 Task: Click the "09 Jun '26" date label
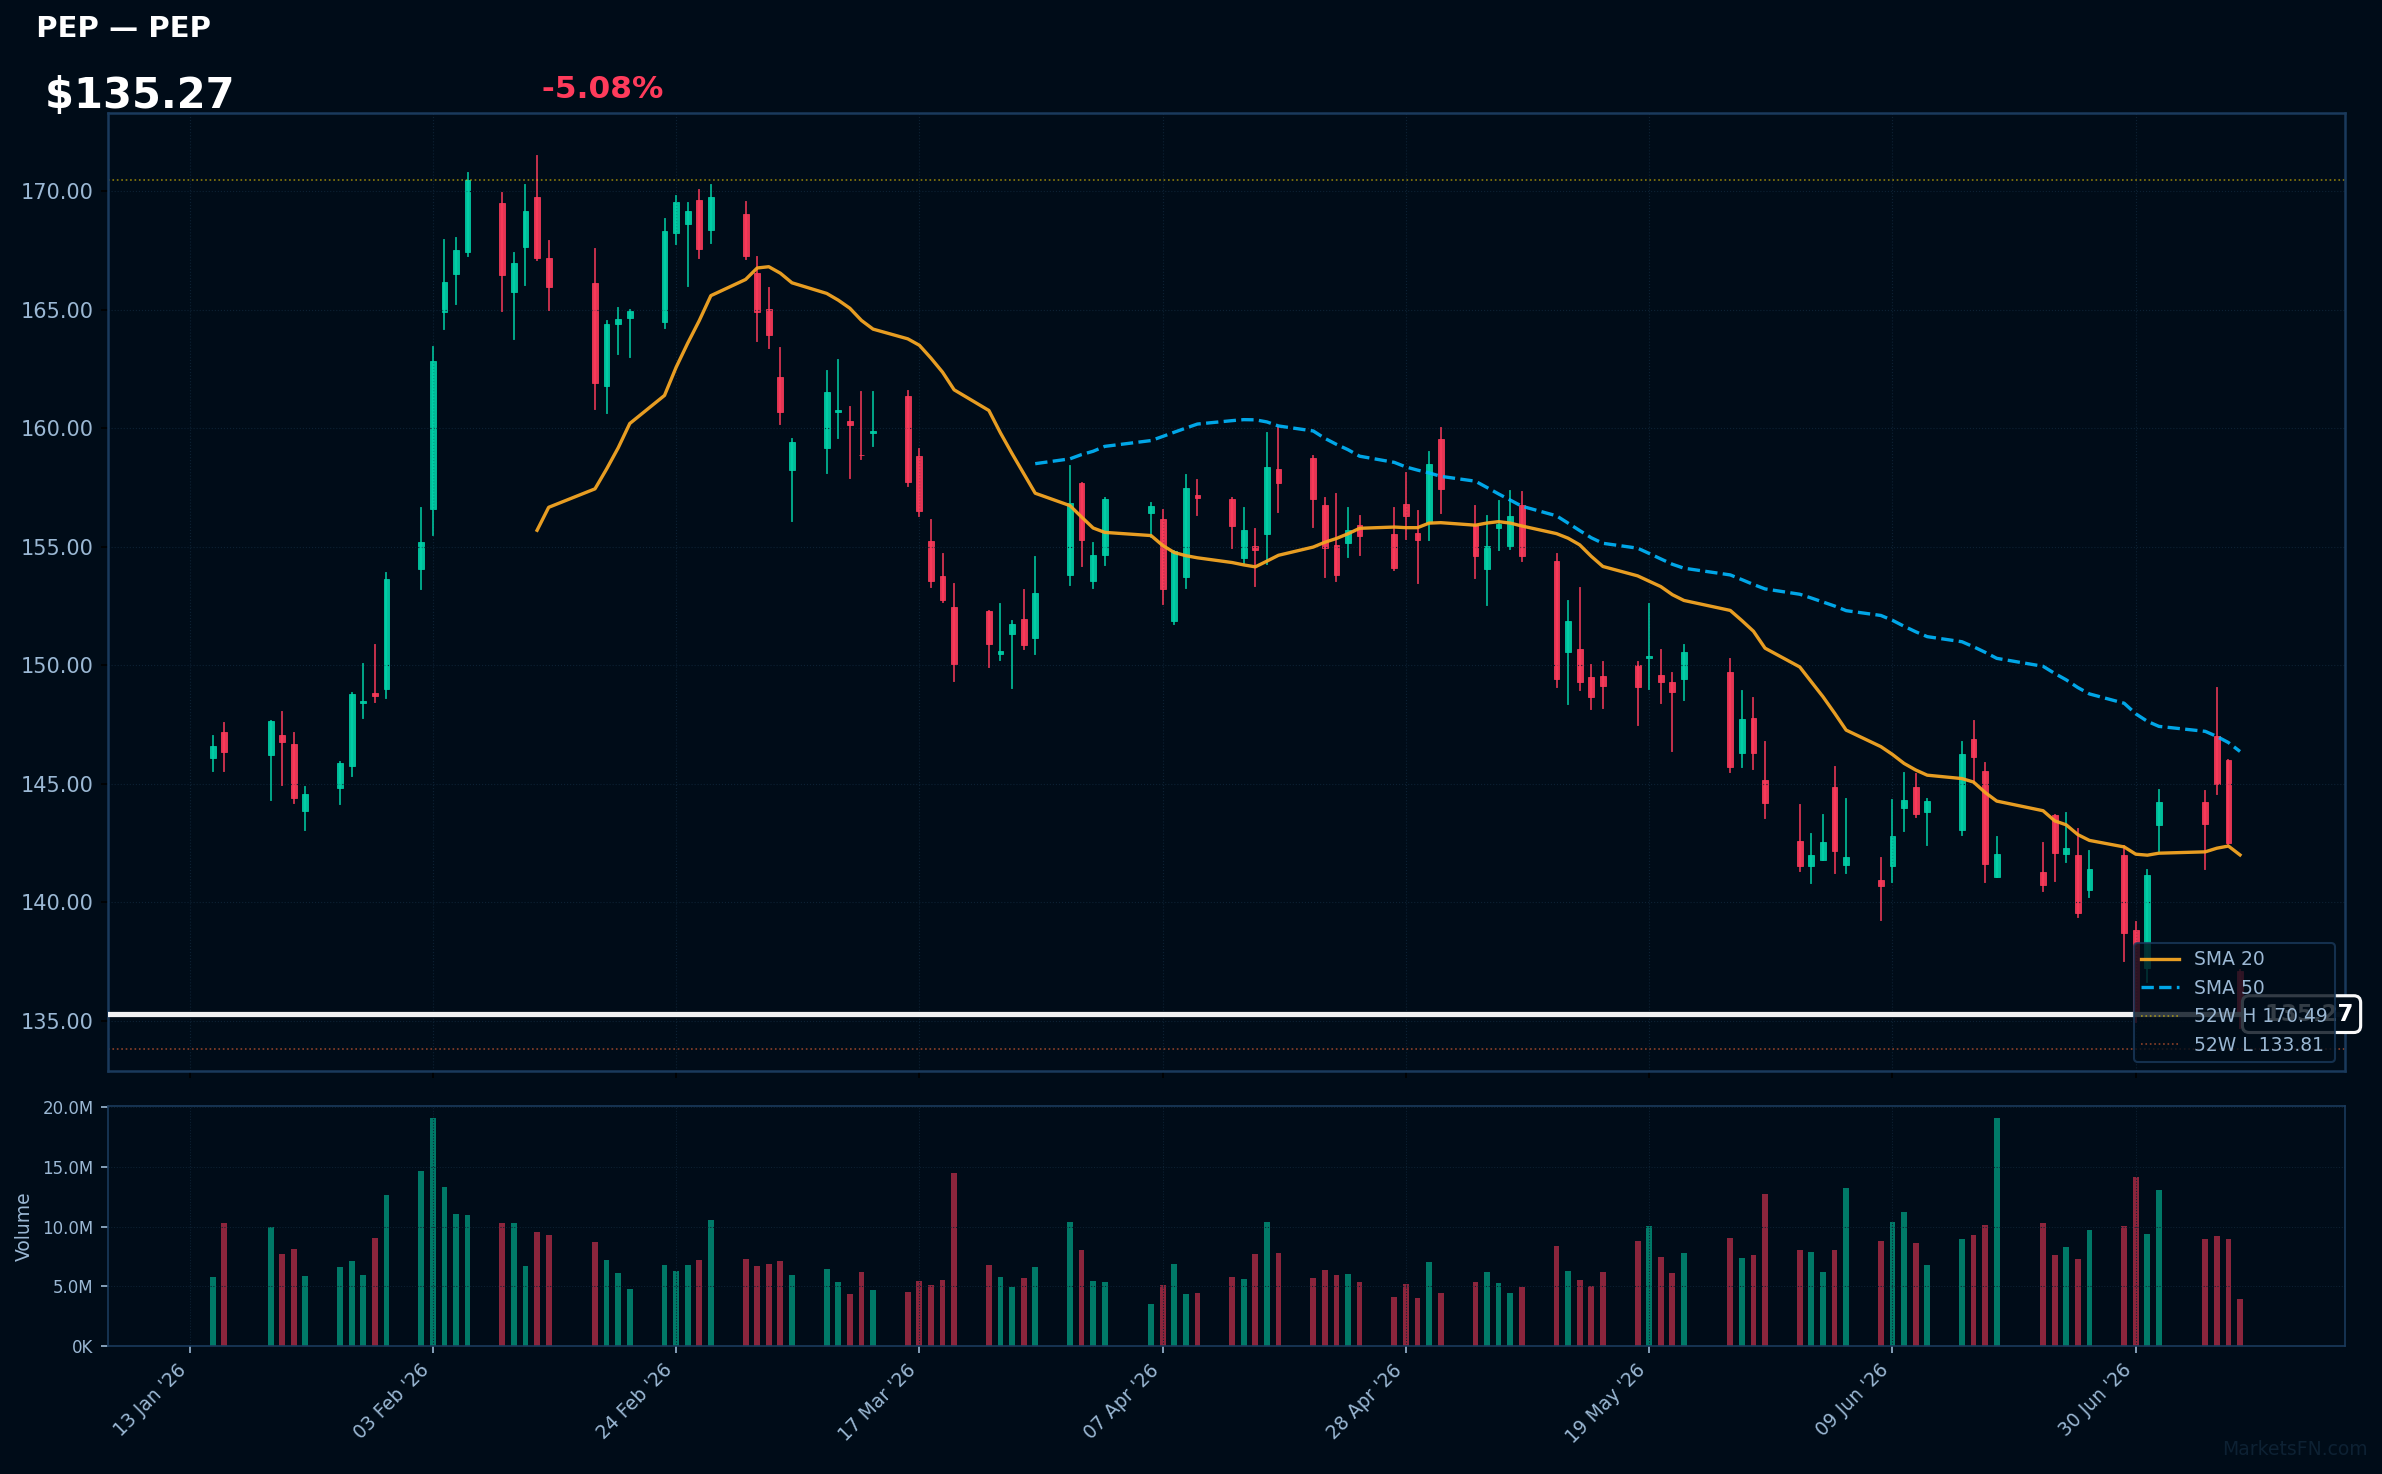1851,1400
